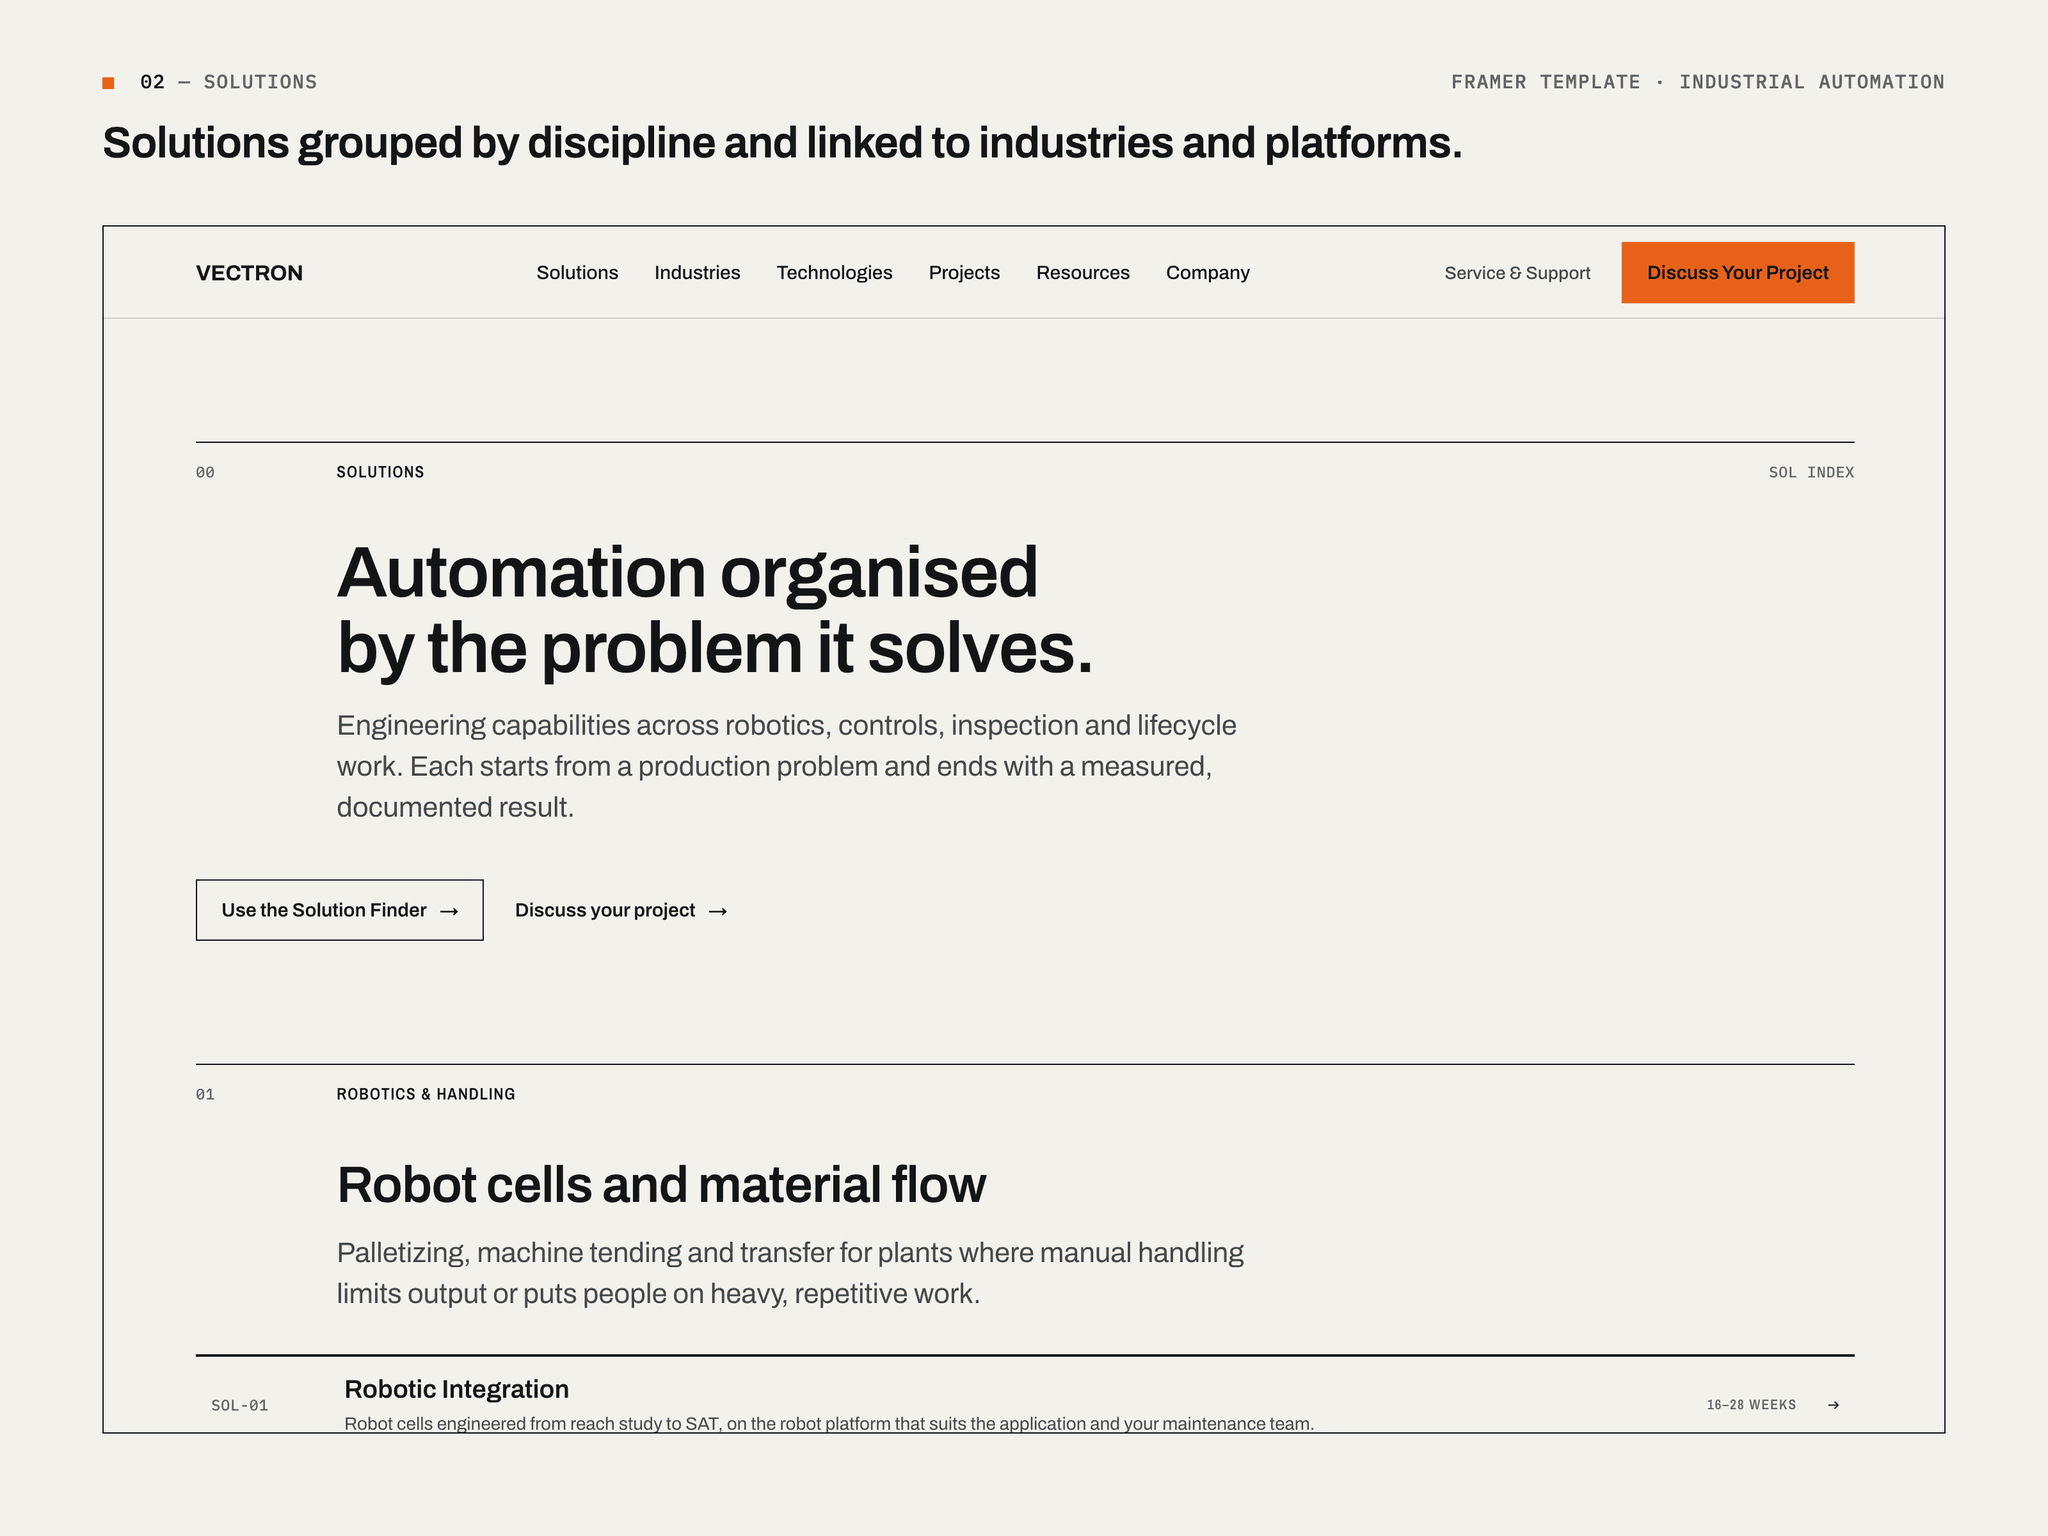Screen dimensions: 2048x1536
Task: Click Use the Solution Finder button
Action: pos(340,910)
